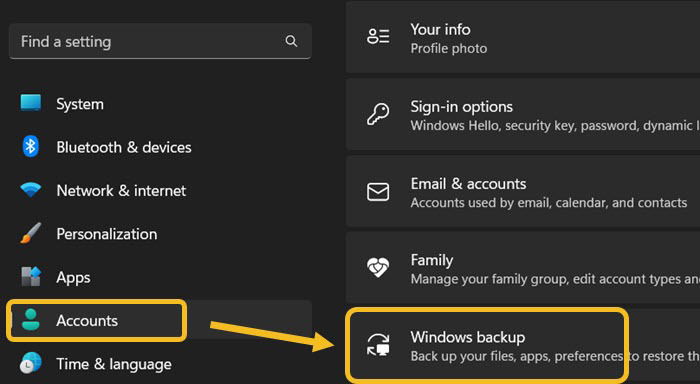Click the Family heart icon

coord(378,267)
